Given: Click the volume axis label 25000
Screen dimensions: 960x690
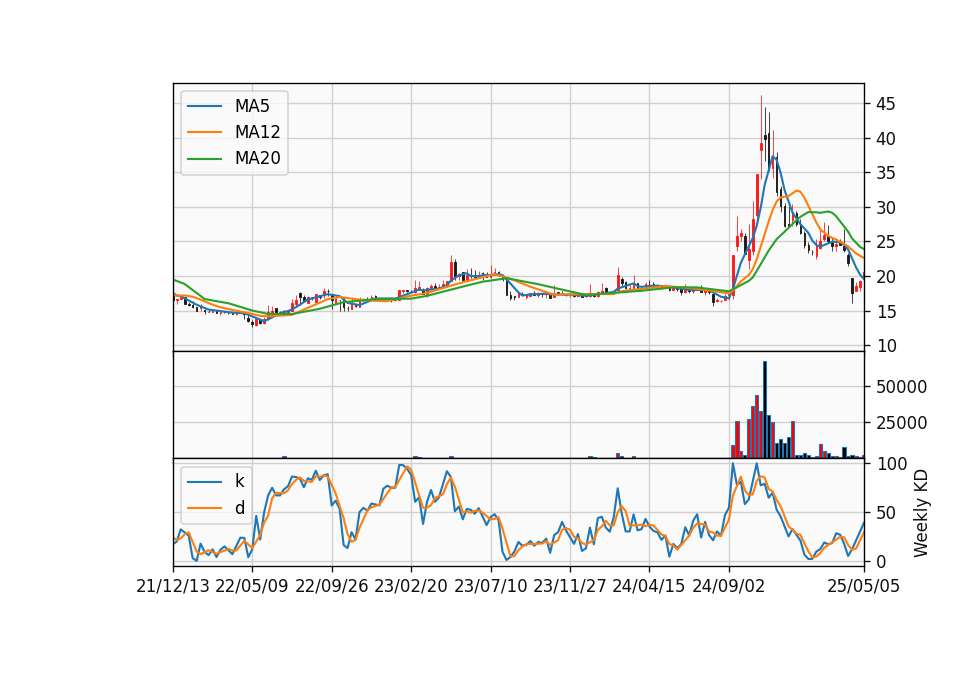Looking at the screenshot, I should coord(901,423).
